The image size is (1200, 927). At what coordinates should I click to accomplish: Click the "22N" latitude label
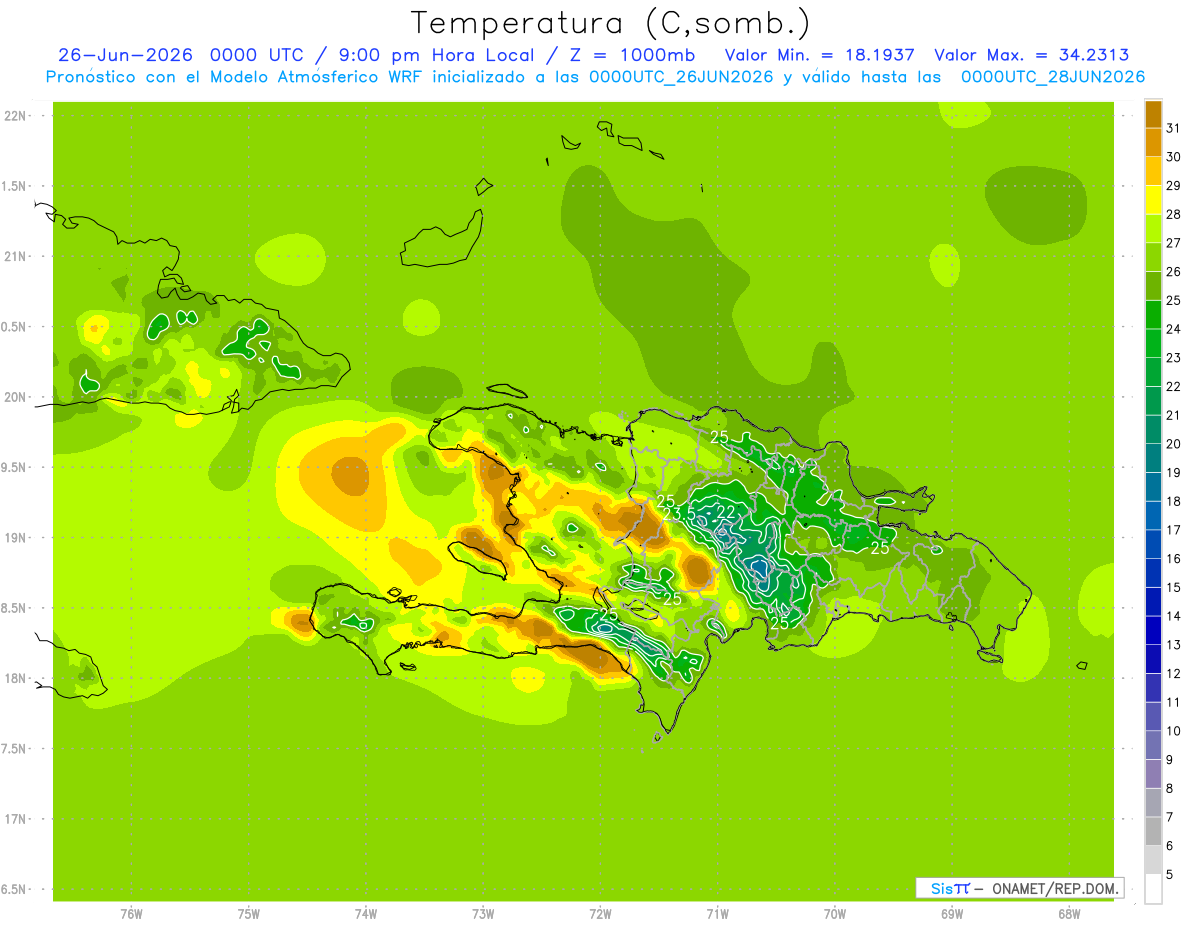(x=15, y=116)
